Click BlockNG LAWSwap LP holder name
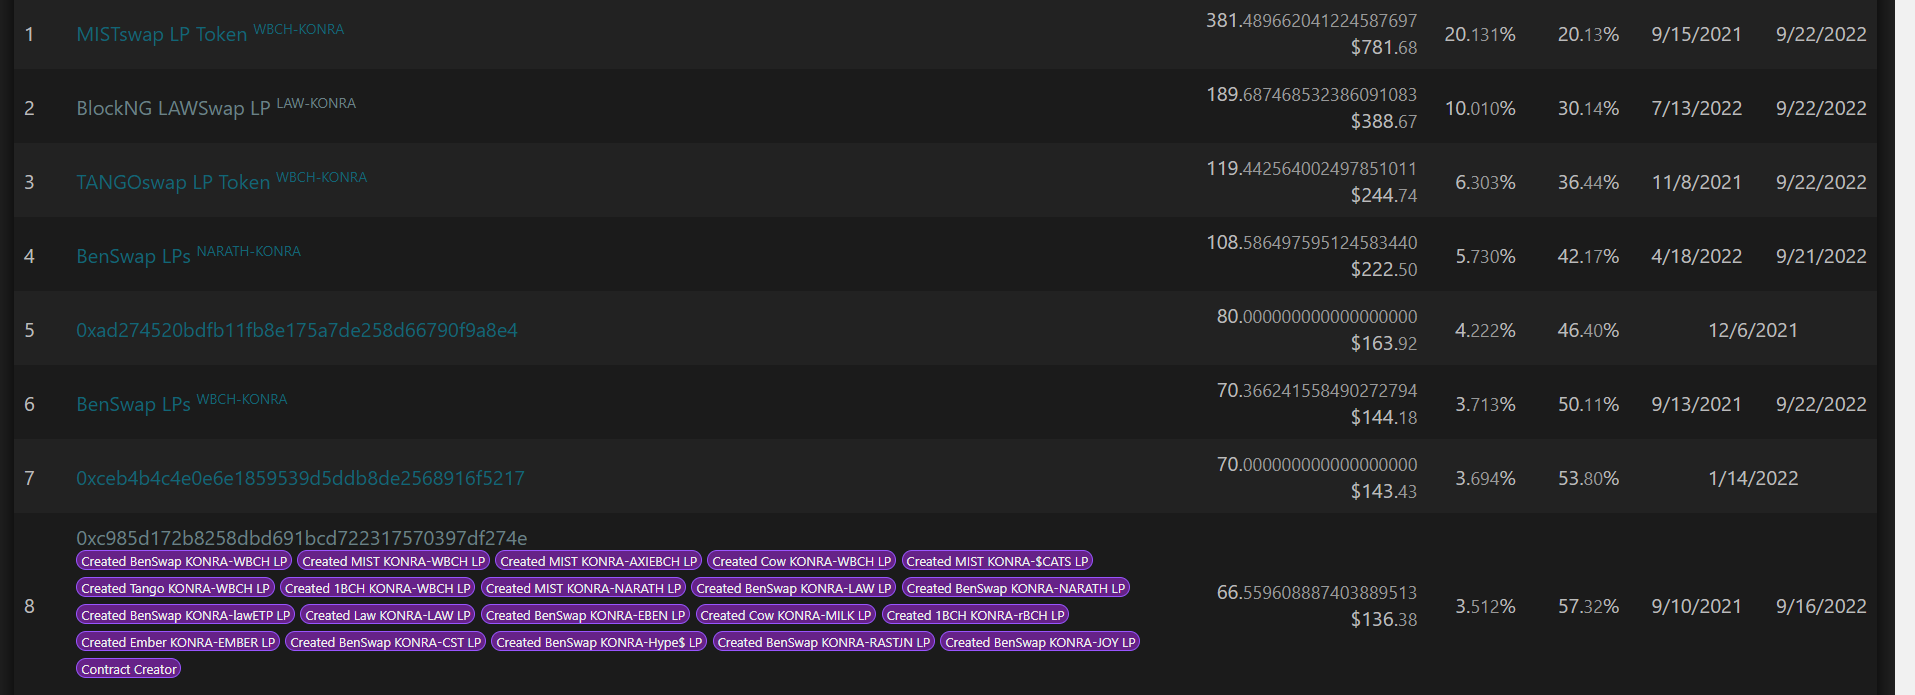The width and height of the screenshot is (1915, 695). 173,108
